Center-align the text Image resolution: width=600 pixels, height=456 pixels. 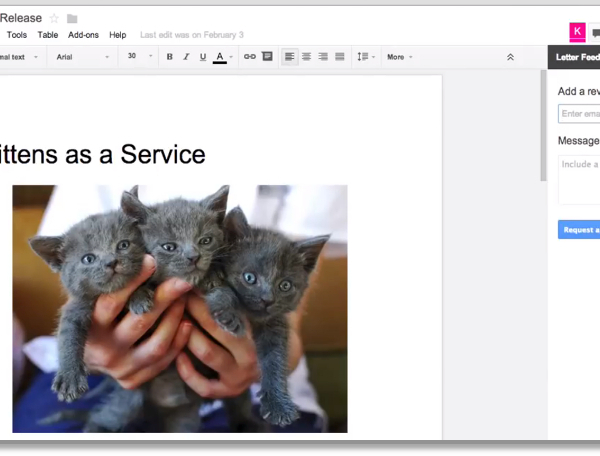coord(306,57)
